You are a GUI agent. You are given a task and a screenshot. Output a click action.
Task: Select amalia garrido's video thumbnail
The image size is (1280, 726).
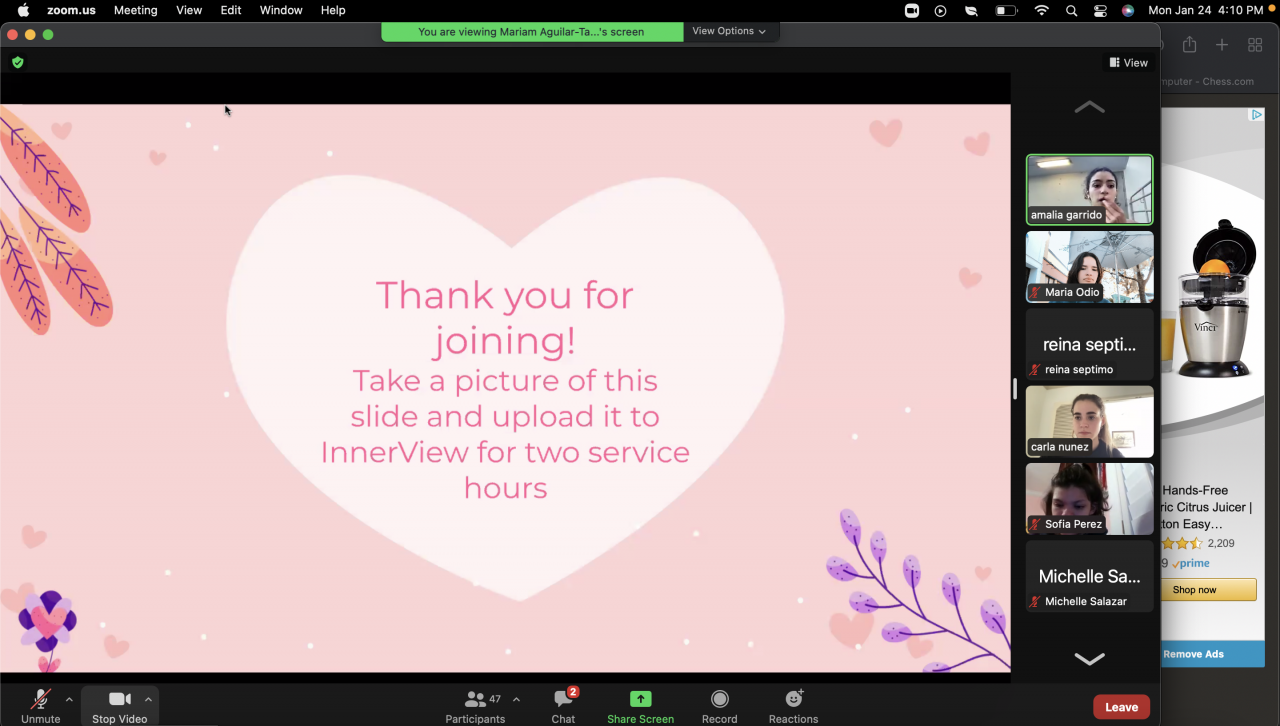pyautogui.click(x=1089, y=190)
